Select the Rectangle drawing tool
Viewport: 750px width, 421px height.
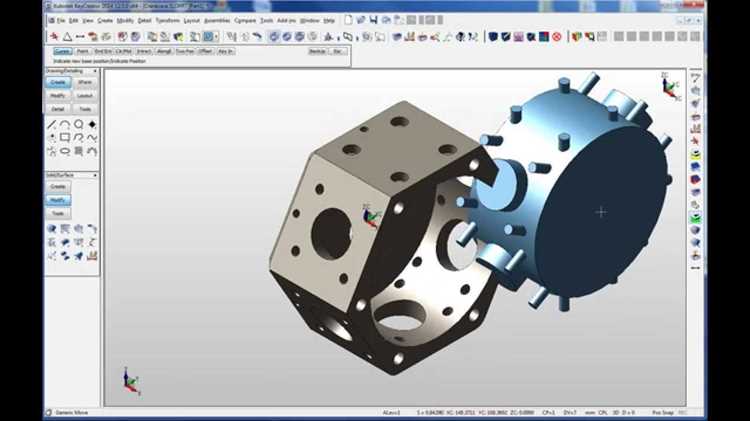coord(65,138)
